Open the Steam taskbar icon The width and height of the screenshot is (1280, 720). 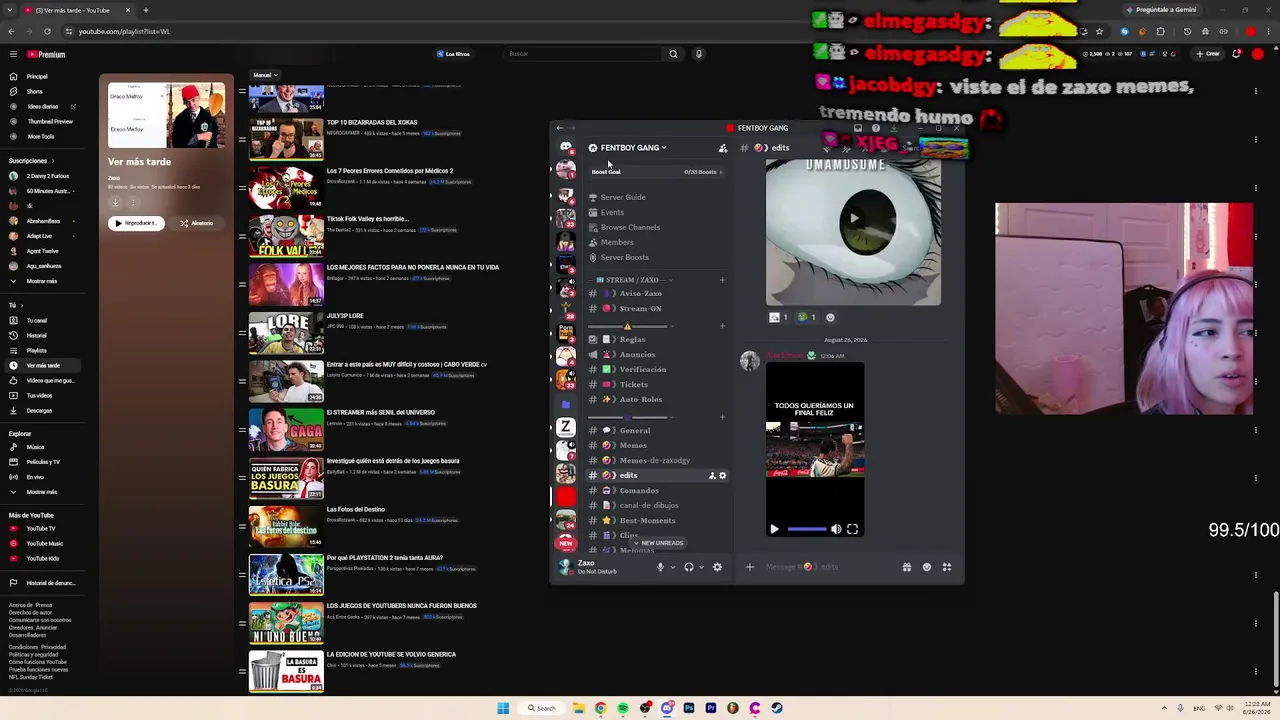(x=777, y=708)
